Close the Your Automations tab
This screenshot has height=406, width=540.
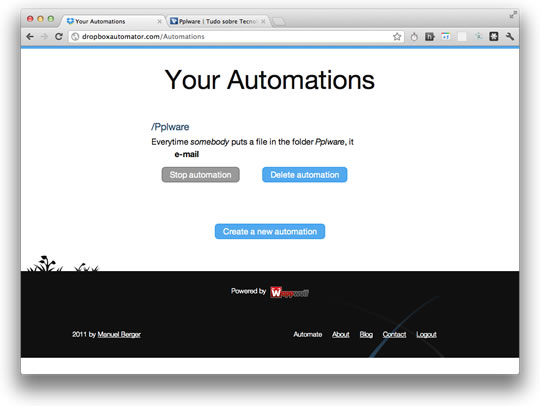[x=159, y=21]
